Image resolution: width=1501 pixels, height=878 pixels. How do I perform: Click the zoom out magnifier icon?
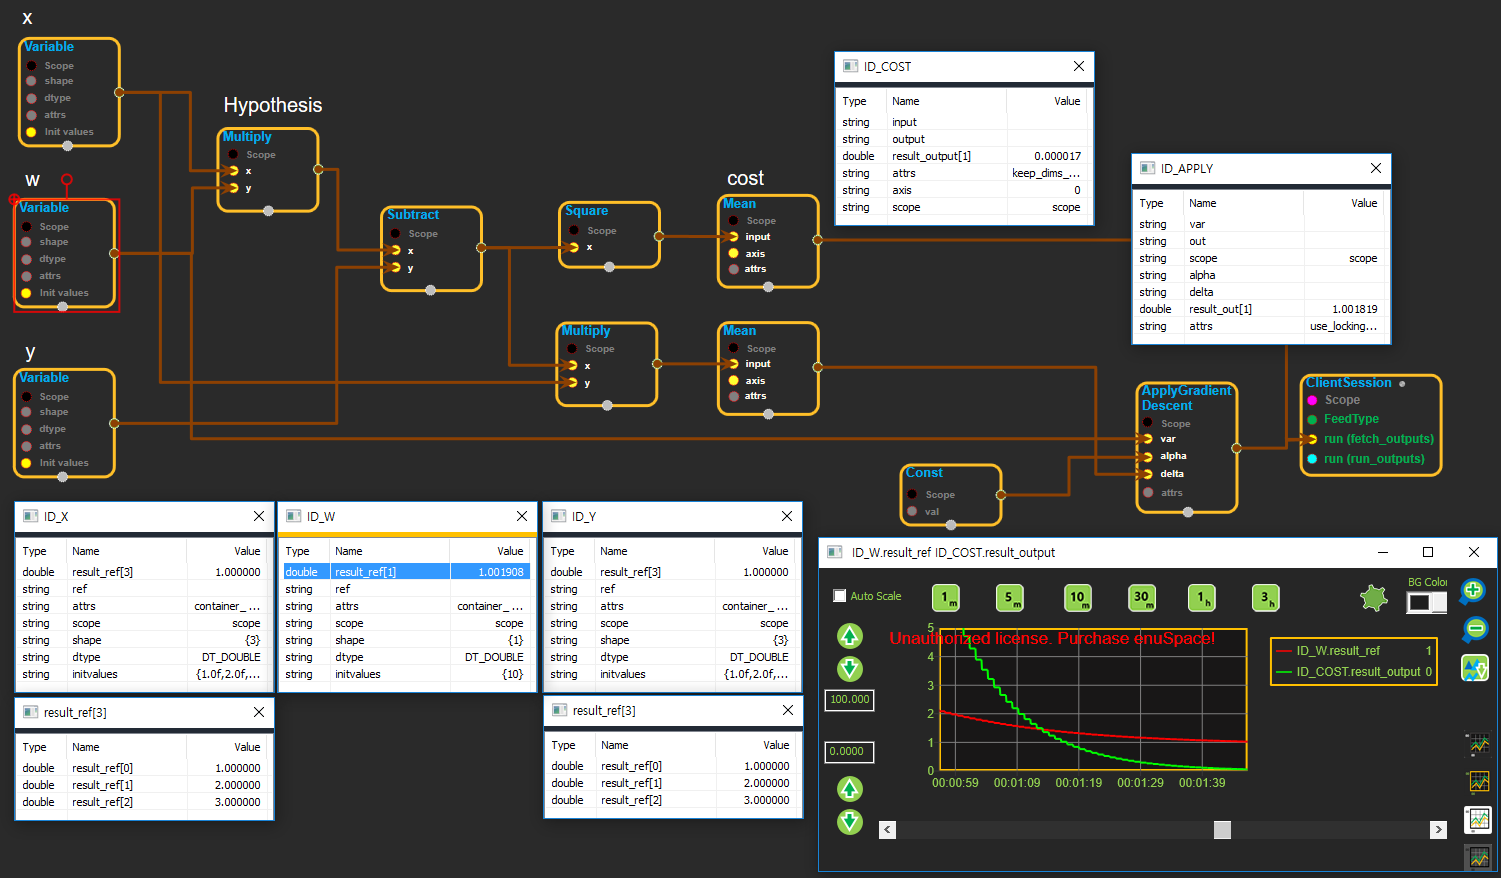(x=1473, y=629)
